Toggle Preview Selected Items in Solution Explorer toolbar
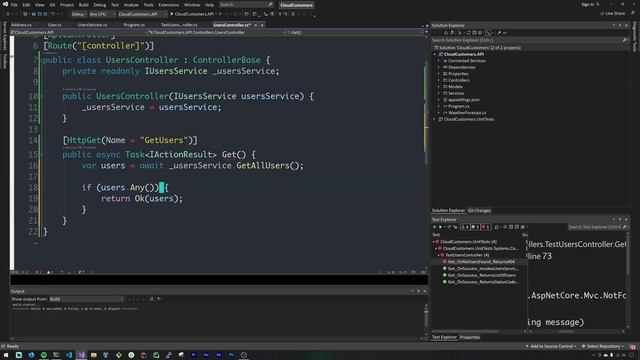The width and height of the screenshot is (640, 360). tap(505, 33)
